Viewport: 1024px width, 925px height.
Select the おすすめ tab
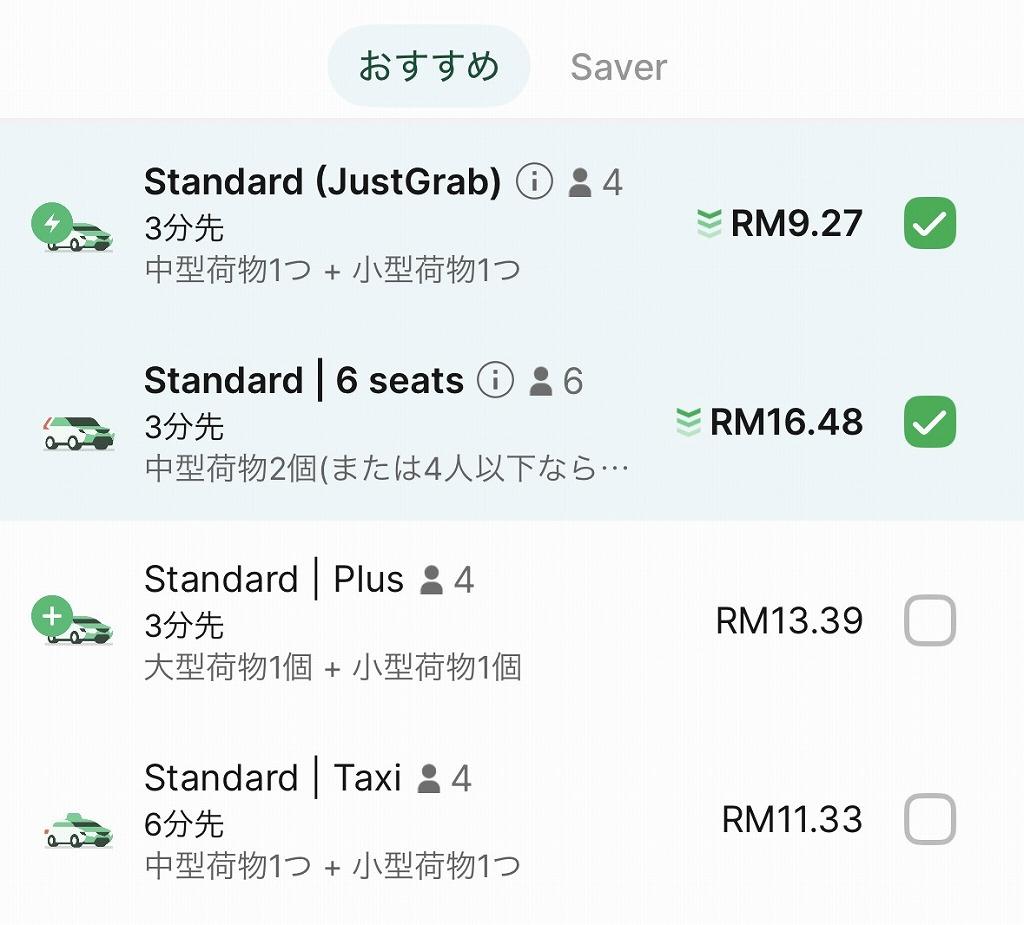click(428, 67)
